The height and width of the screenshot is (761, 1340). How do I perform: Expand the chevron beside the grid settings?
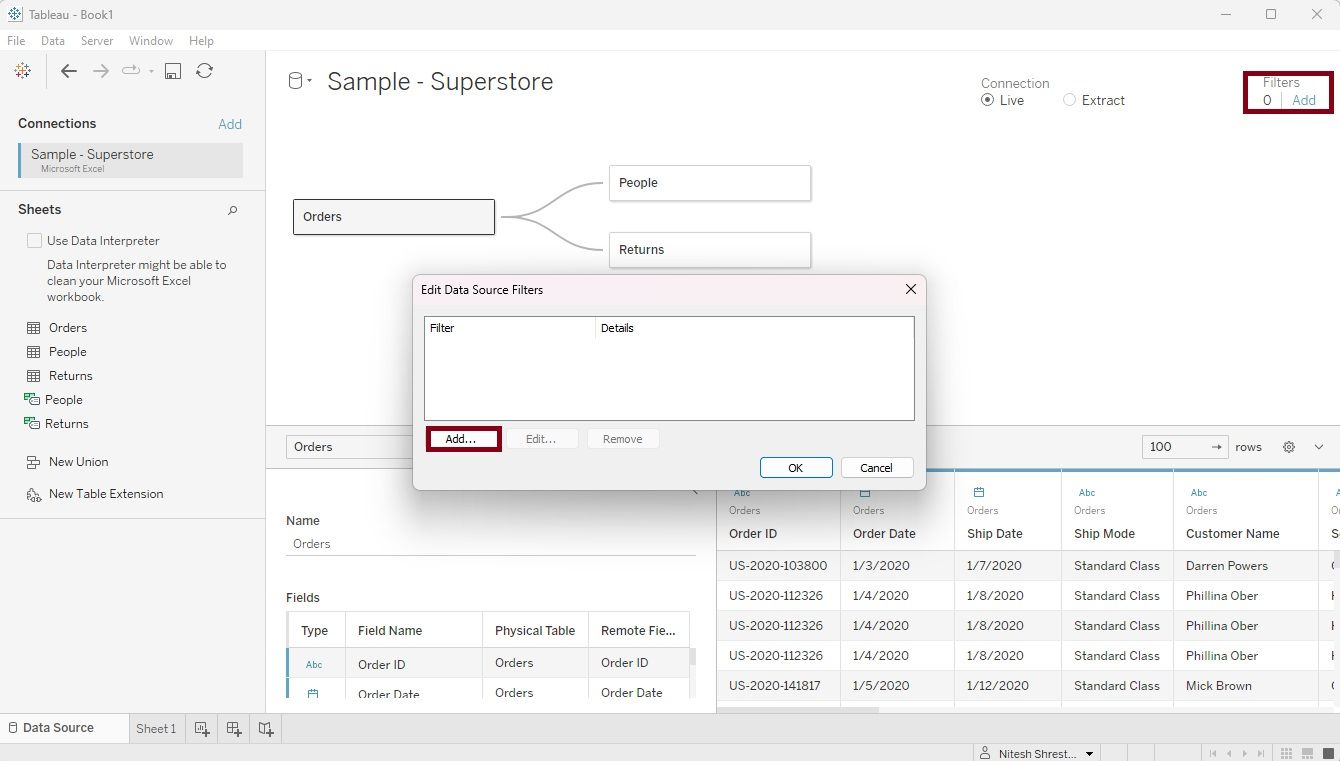(x=1319, y=447)
